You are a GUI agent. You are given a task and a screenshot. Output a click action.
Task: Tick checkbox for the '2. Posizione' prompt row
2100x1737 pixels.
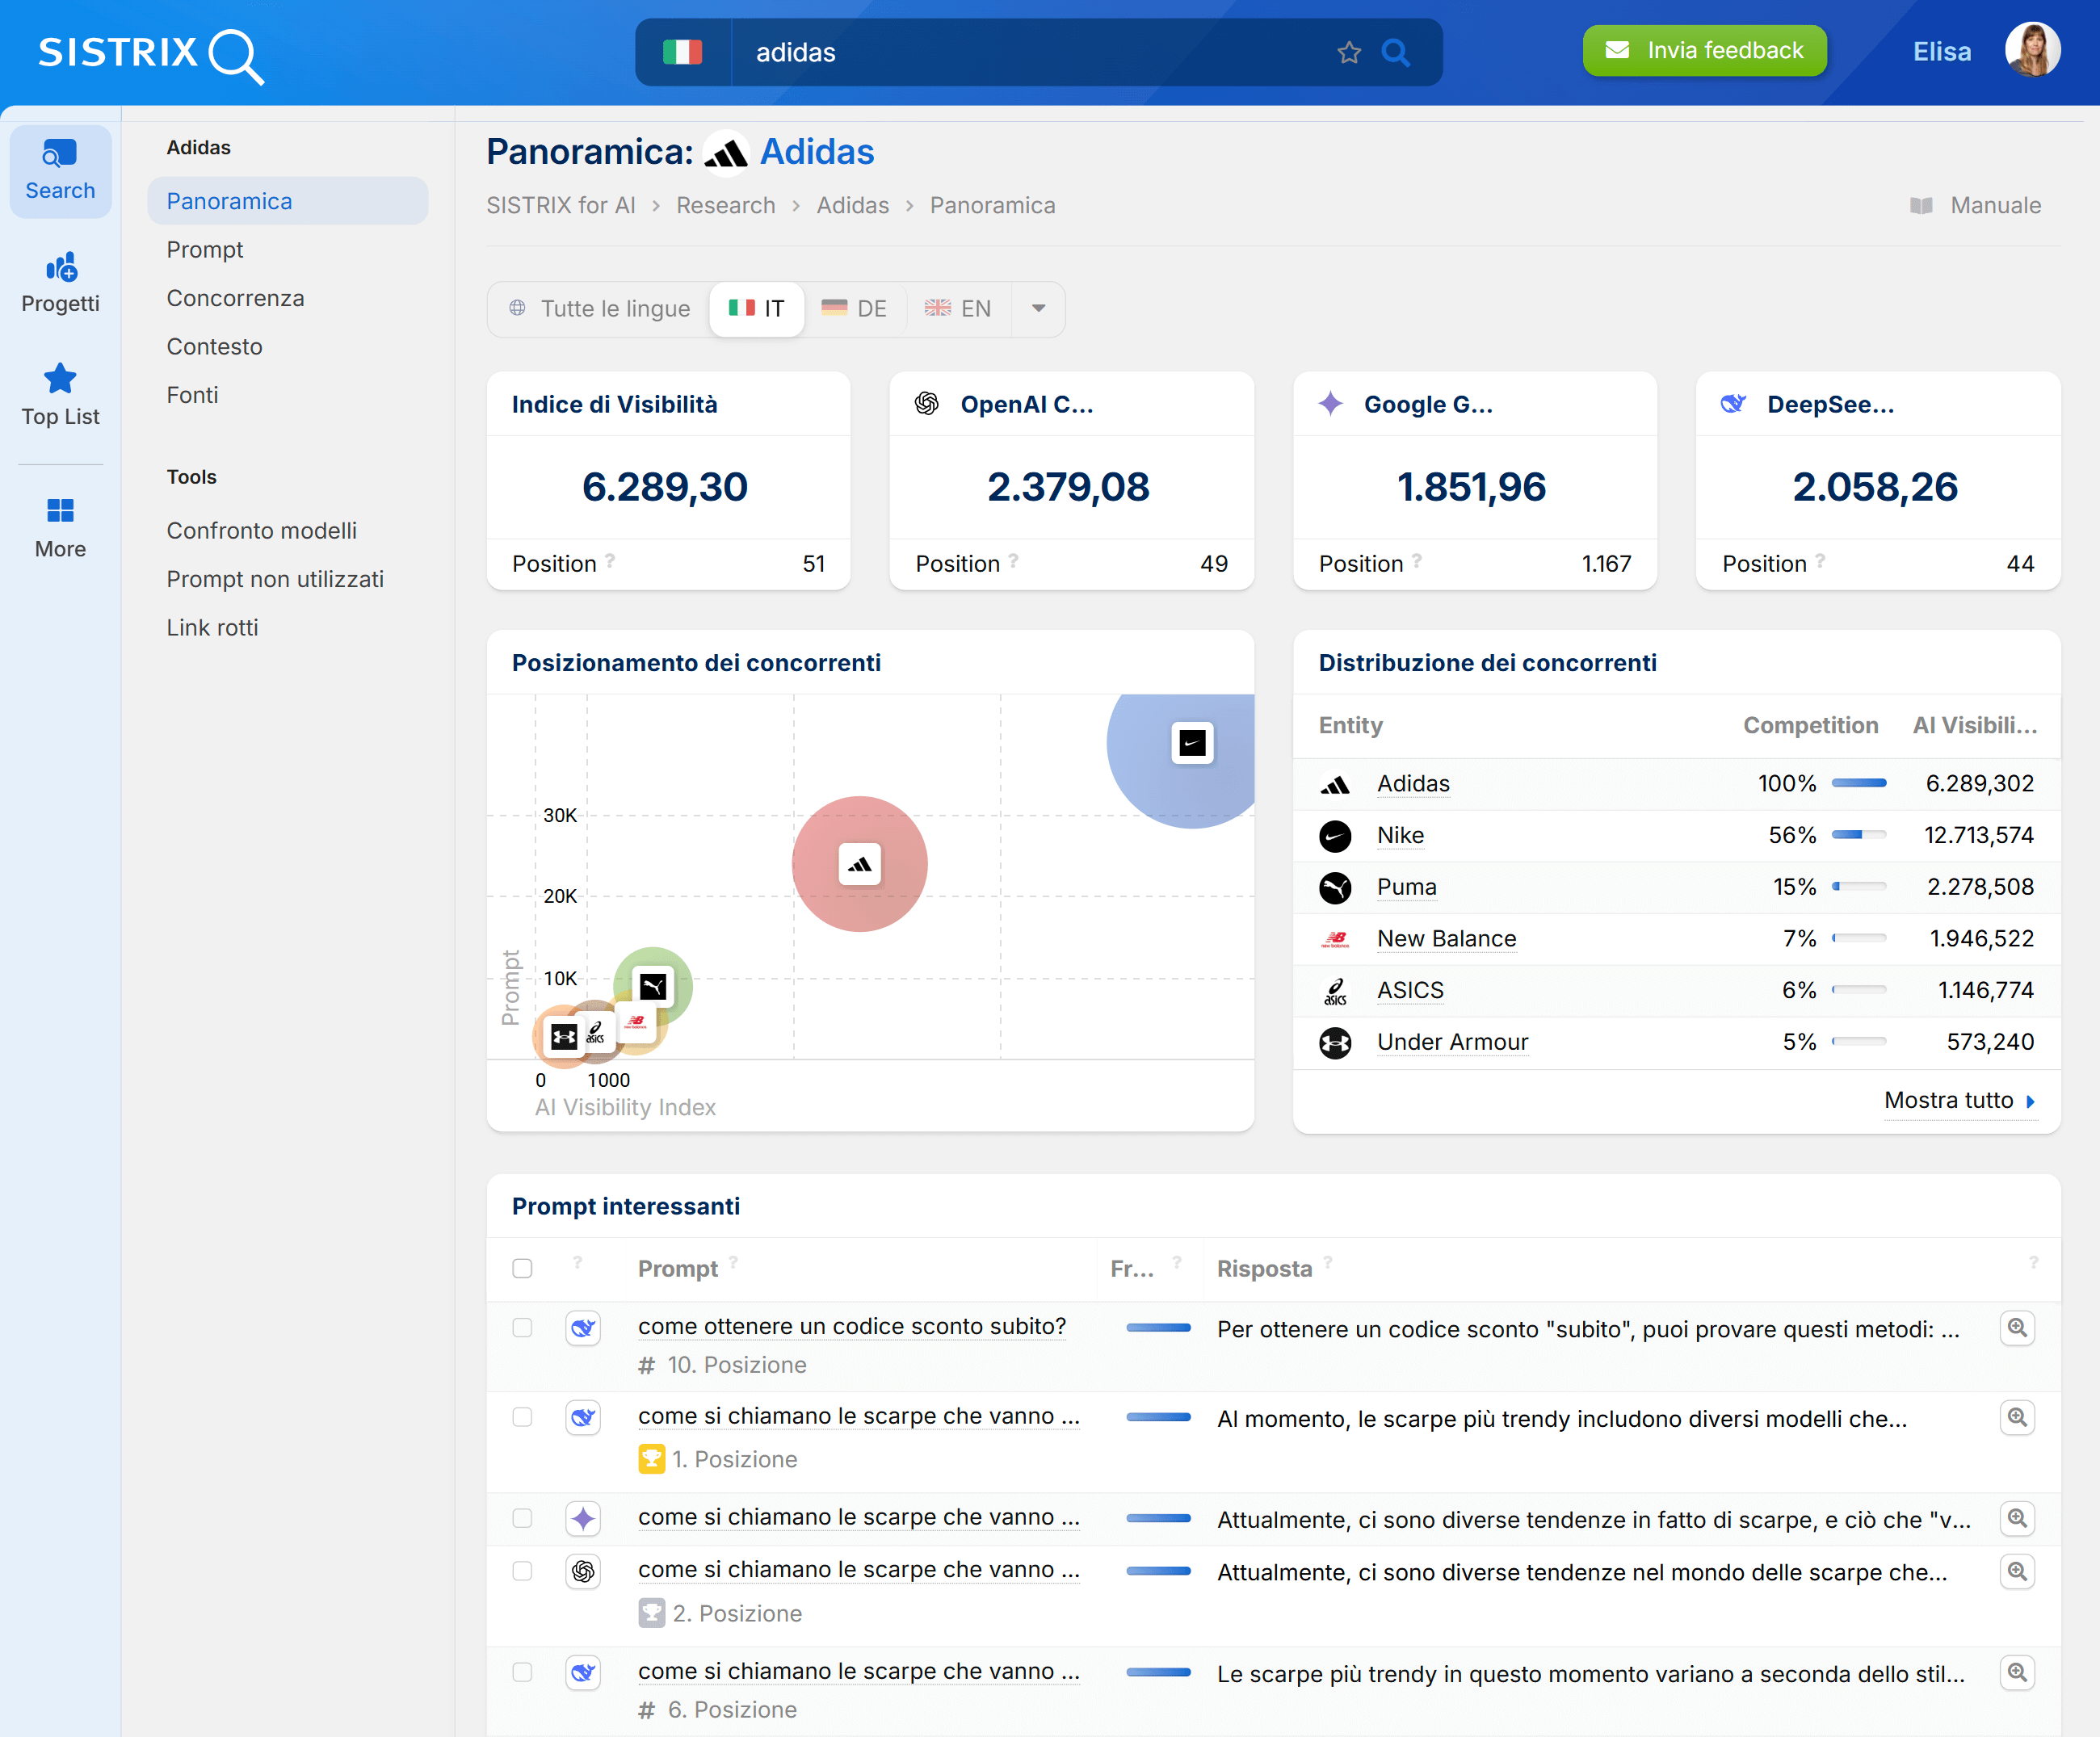[522, 1571]
